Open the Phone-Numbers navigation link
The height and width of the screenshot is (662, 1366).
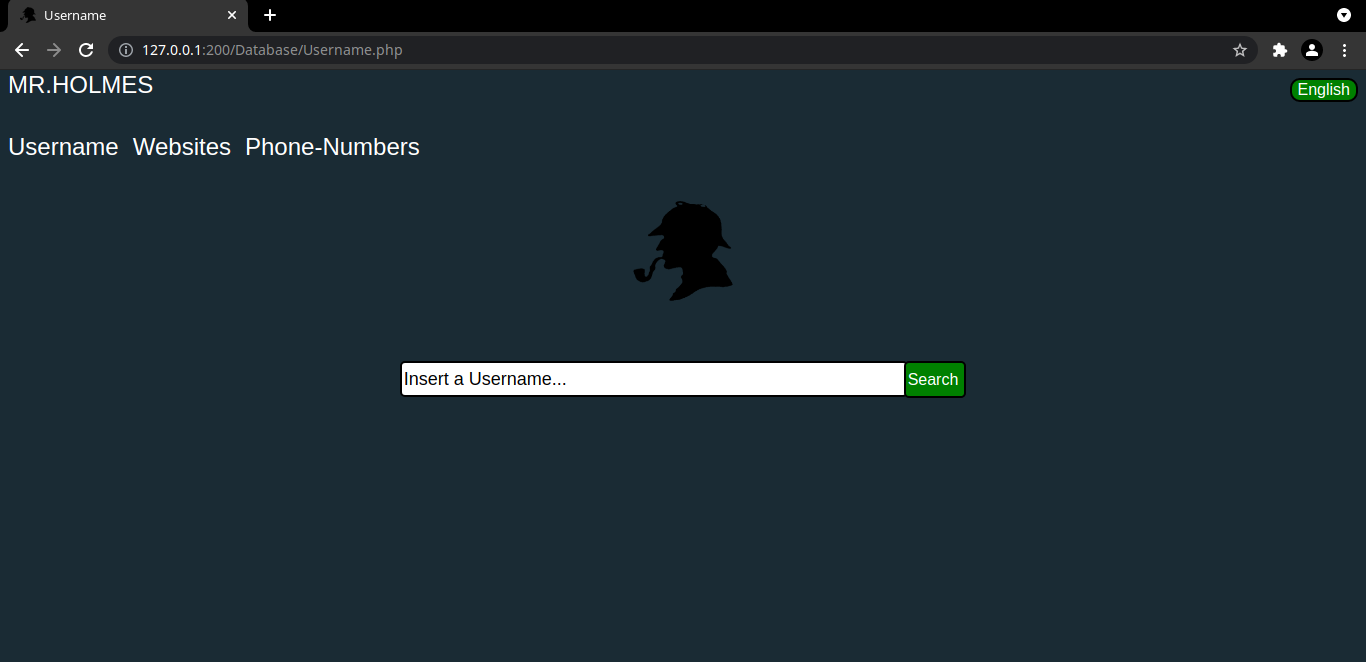click(x=332, y=147)
